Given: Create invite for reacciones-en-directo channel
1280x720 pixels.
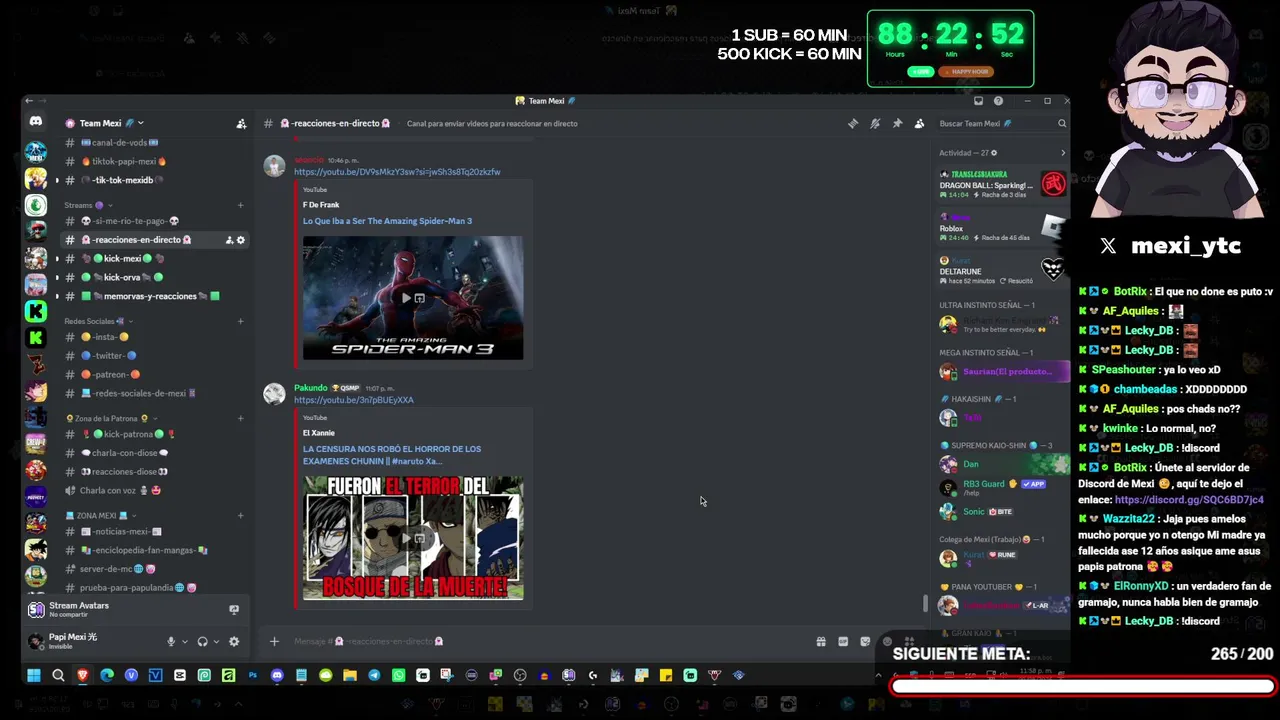Looking at the screenshot, I should pyautogui.click(x=229, y=240).
